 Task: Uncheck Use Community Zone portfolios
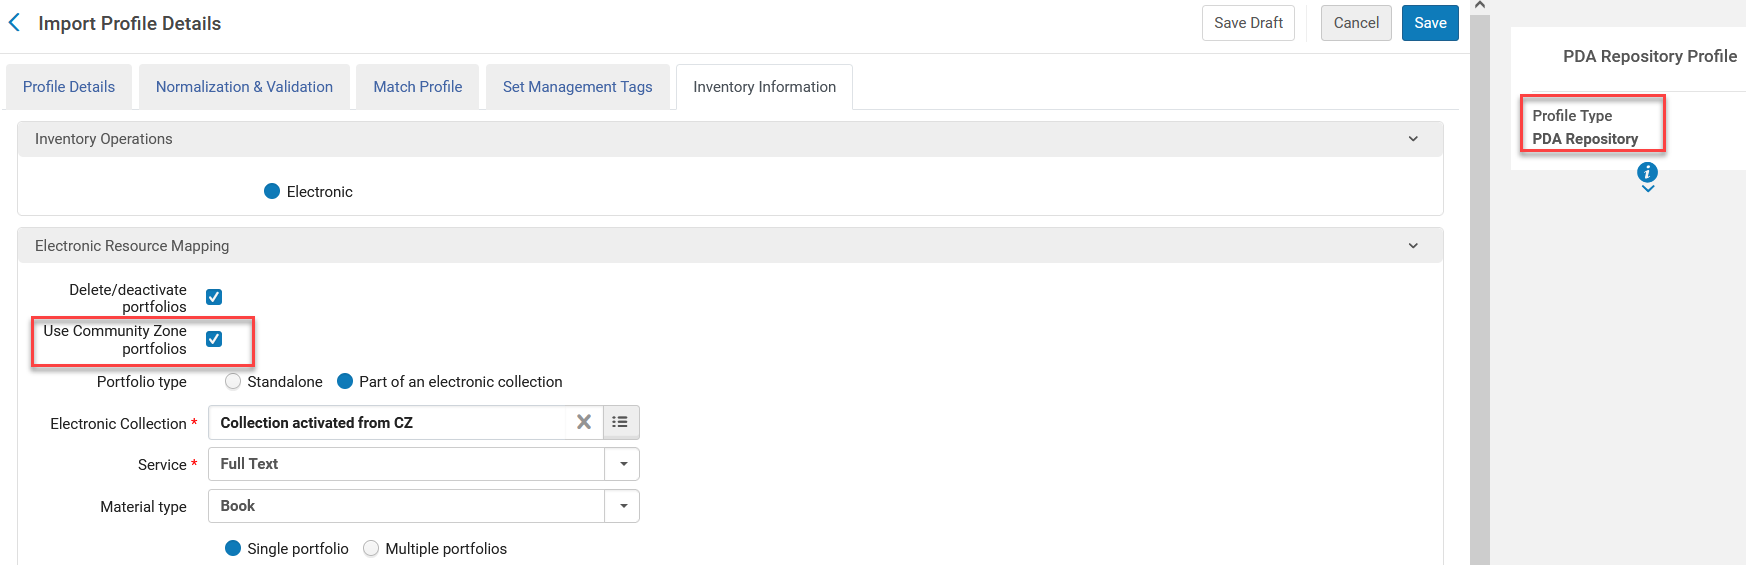pyautogui.click(x=214, y=339)
